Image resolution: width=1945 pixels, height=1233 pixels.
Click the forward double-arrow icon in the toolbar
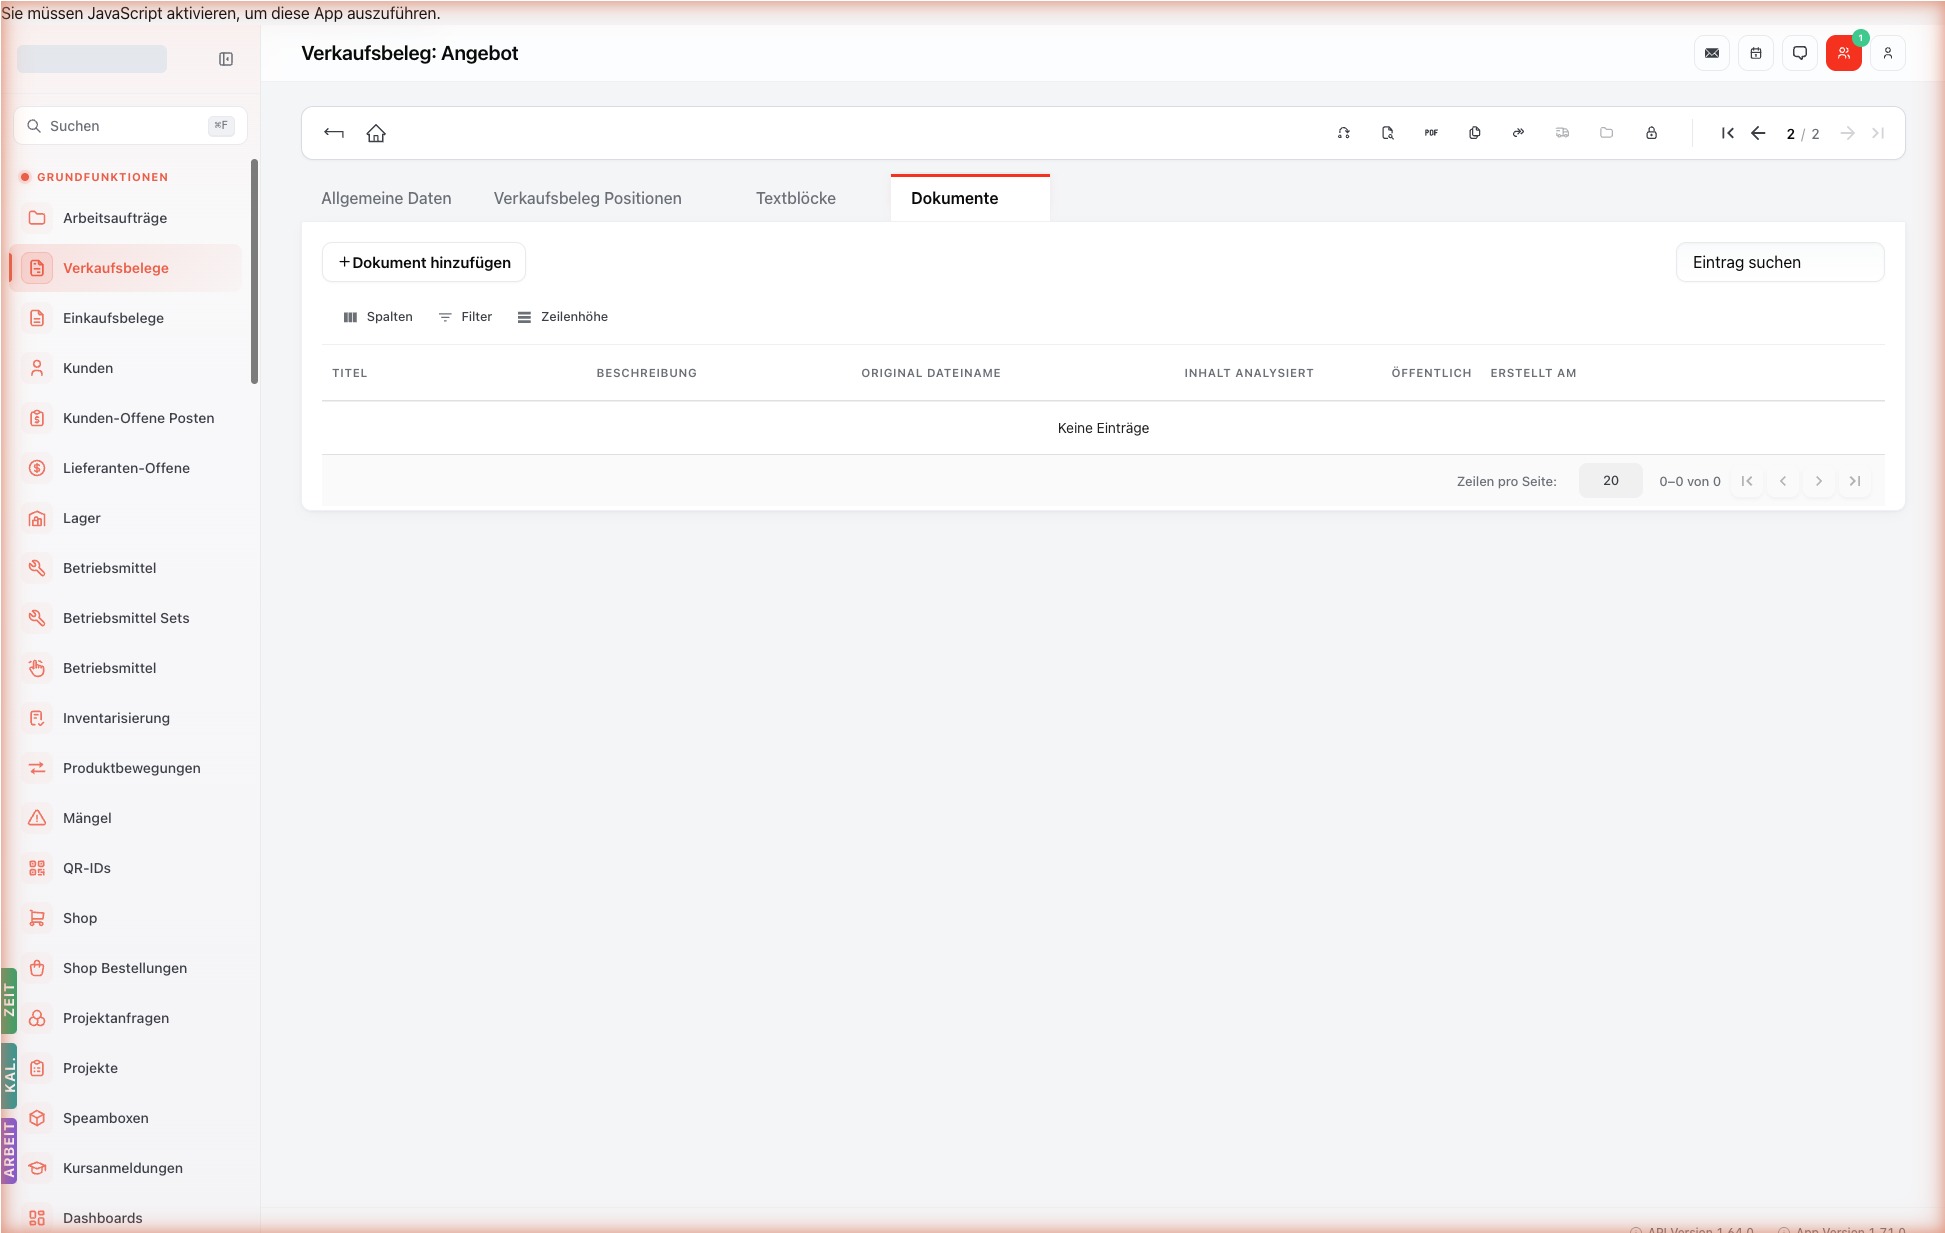(x=1519, y=133)
